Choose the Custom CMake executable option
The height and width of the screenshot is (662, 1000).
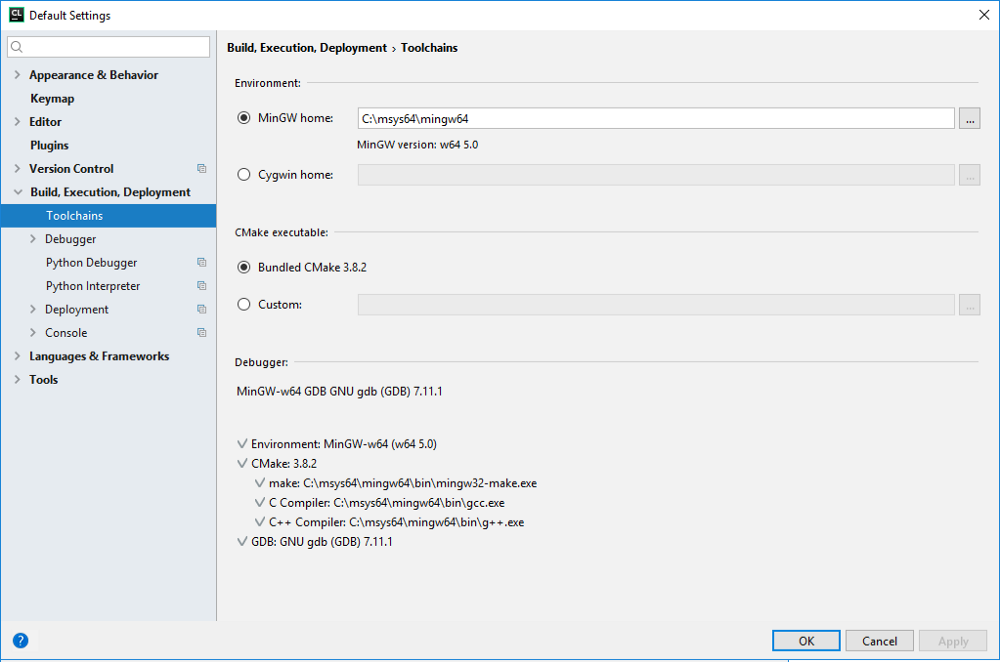coord(244,304)
